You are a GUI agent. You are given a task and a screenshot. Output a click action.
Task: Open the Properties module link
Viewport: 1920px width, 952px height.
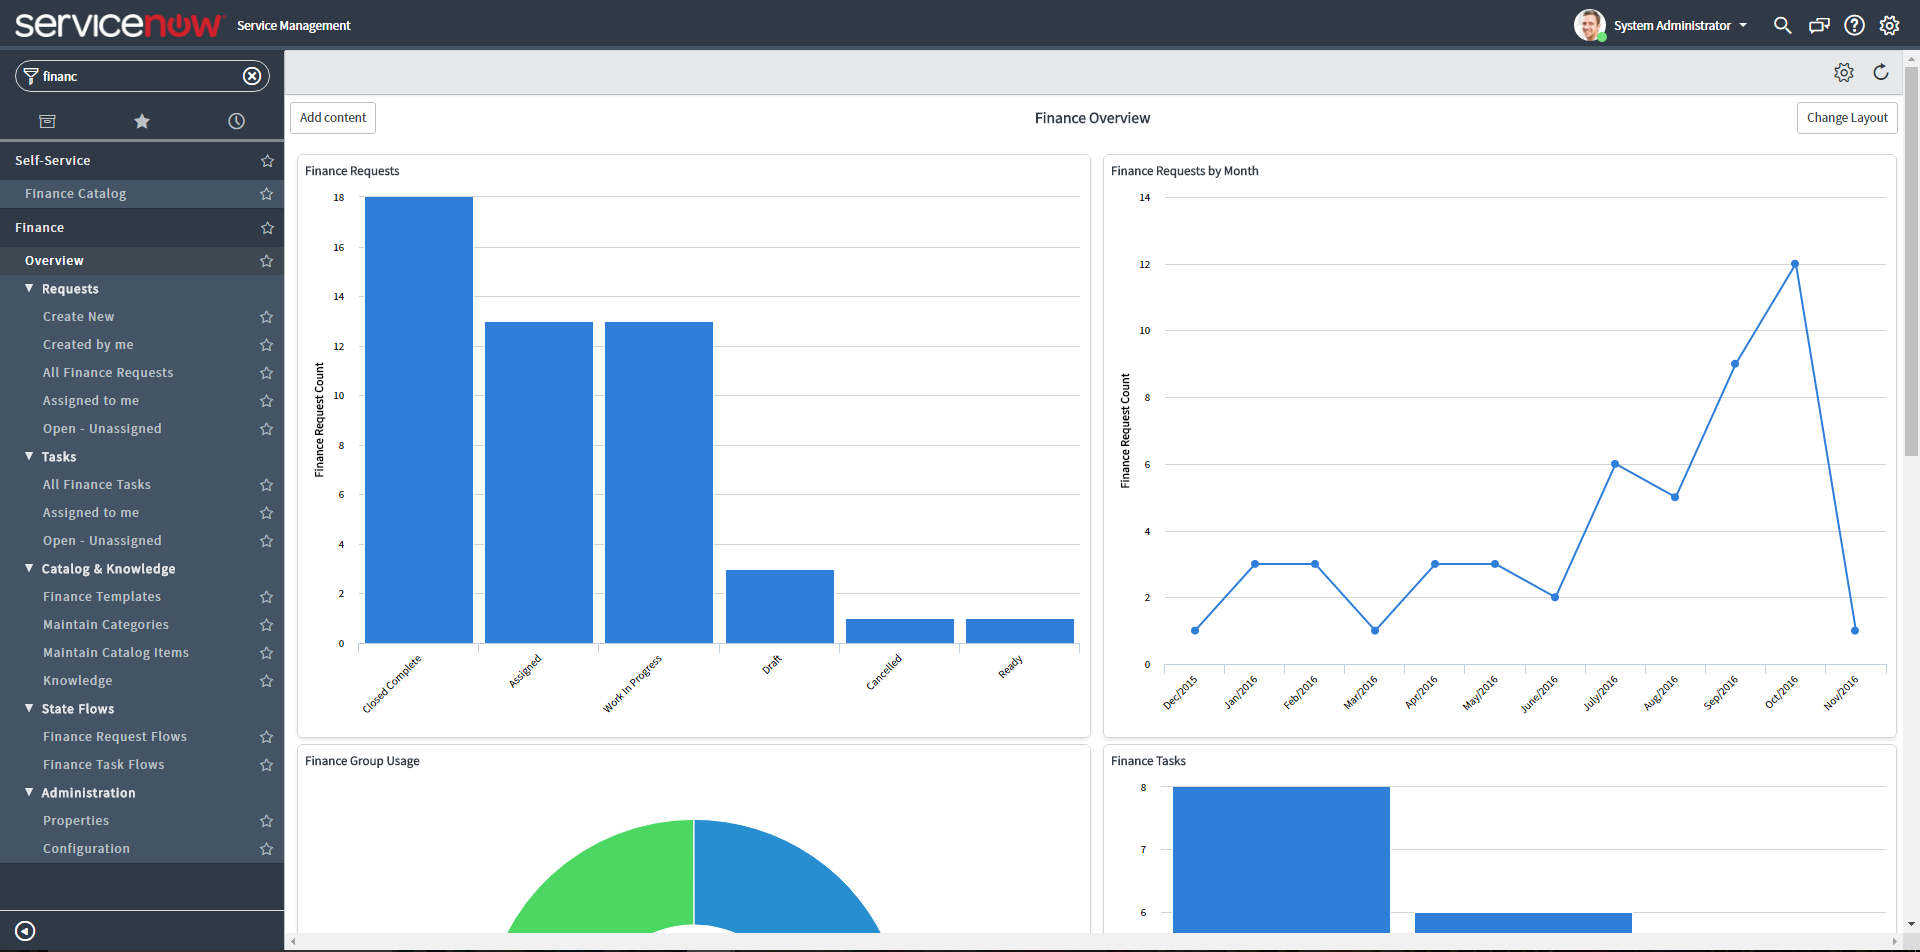tap(76, 821)
